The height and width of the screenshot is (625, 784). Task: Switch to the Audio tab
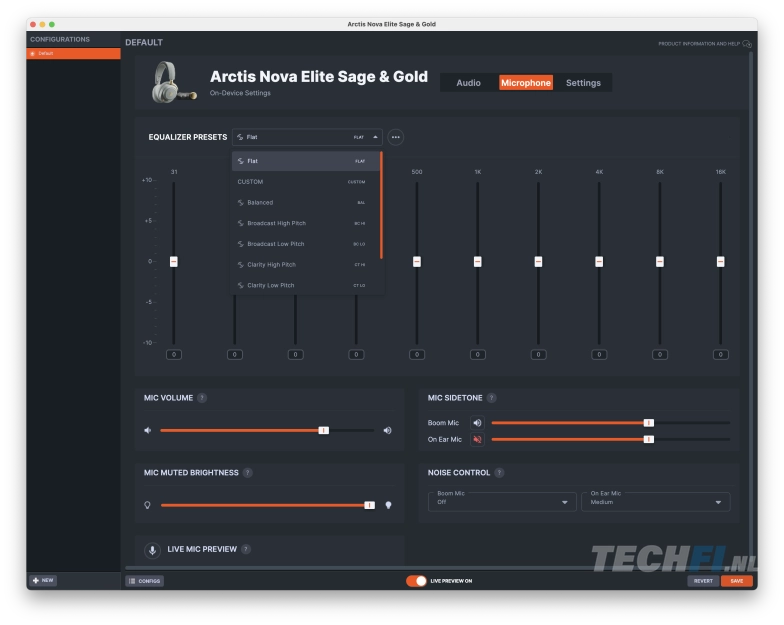468,83
